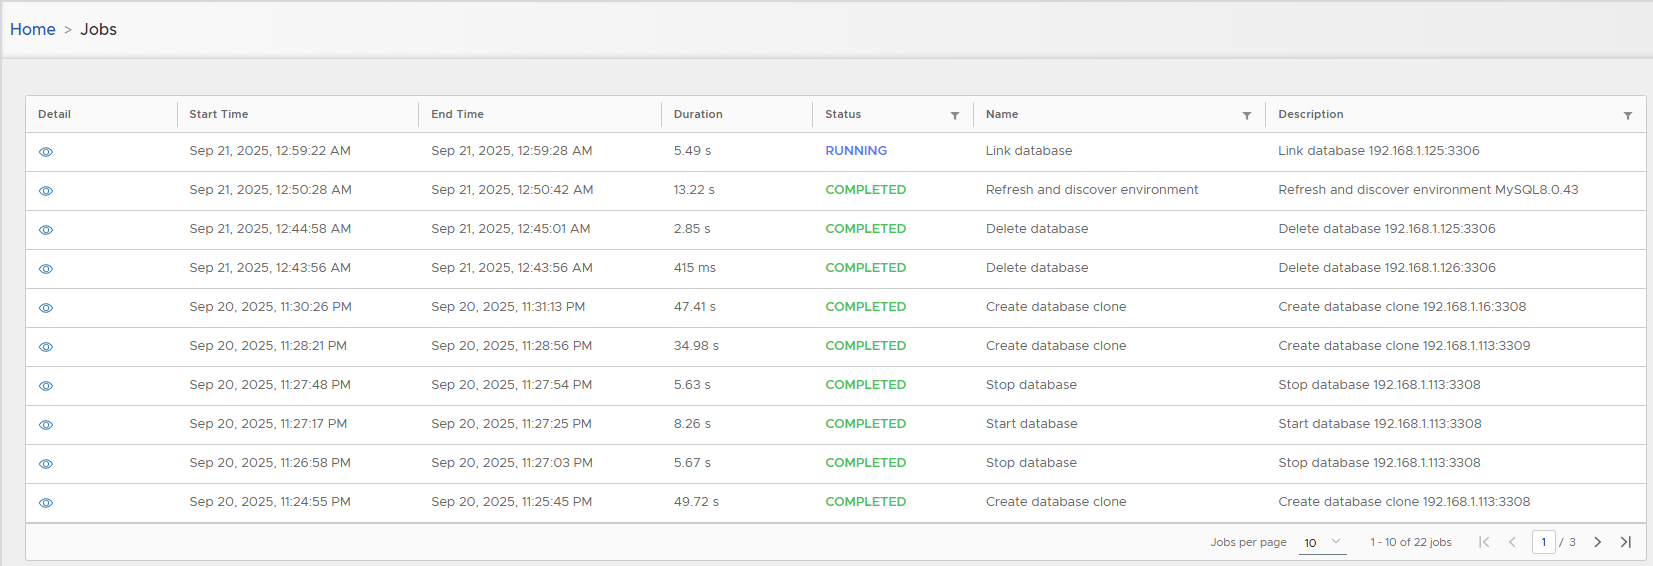Screen dimensions: 1653x566
Task: Click the page number input field
Action: 1543,542
